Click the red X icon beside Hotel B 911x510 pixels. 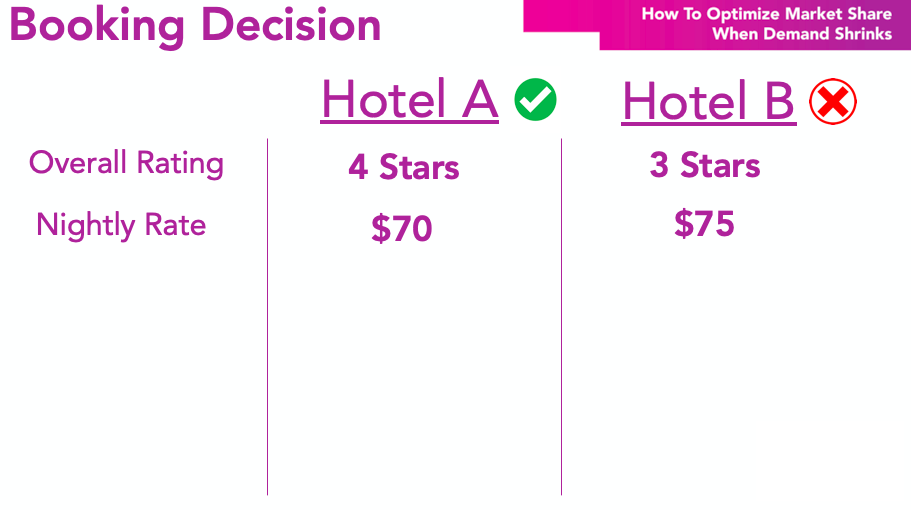pyautogui.click(x=833, y=102)
